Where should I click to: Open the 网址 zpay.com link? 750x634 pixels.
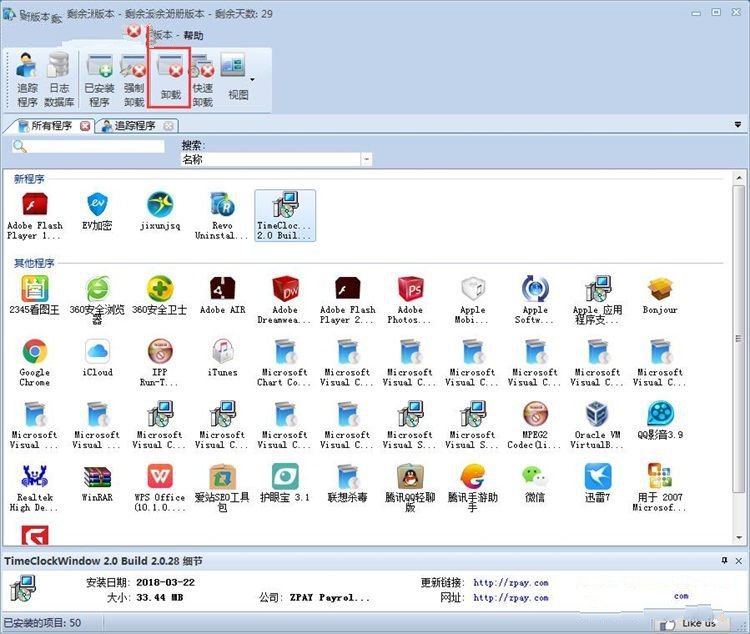(511, 598)
